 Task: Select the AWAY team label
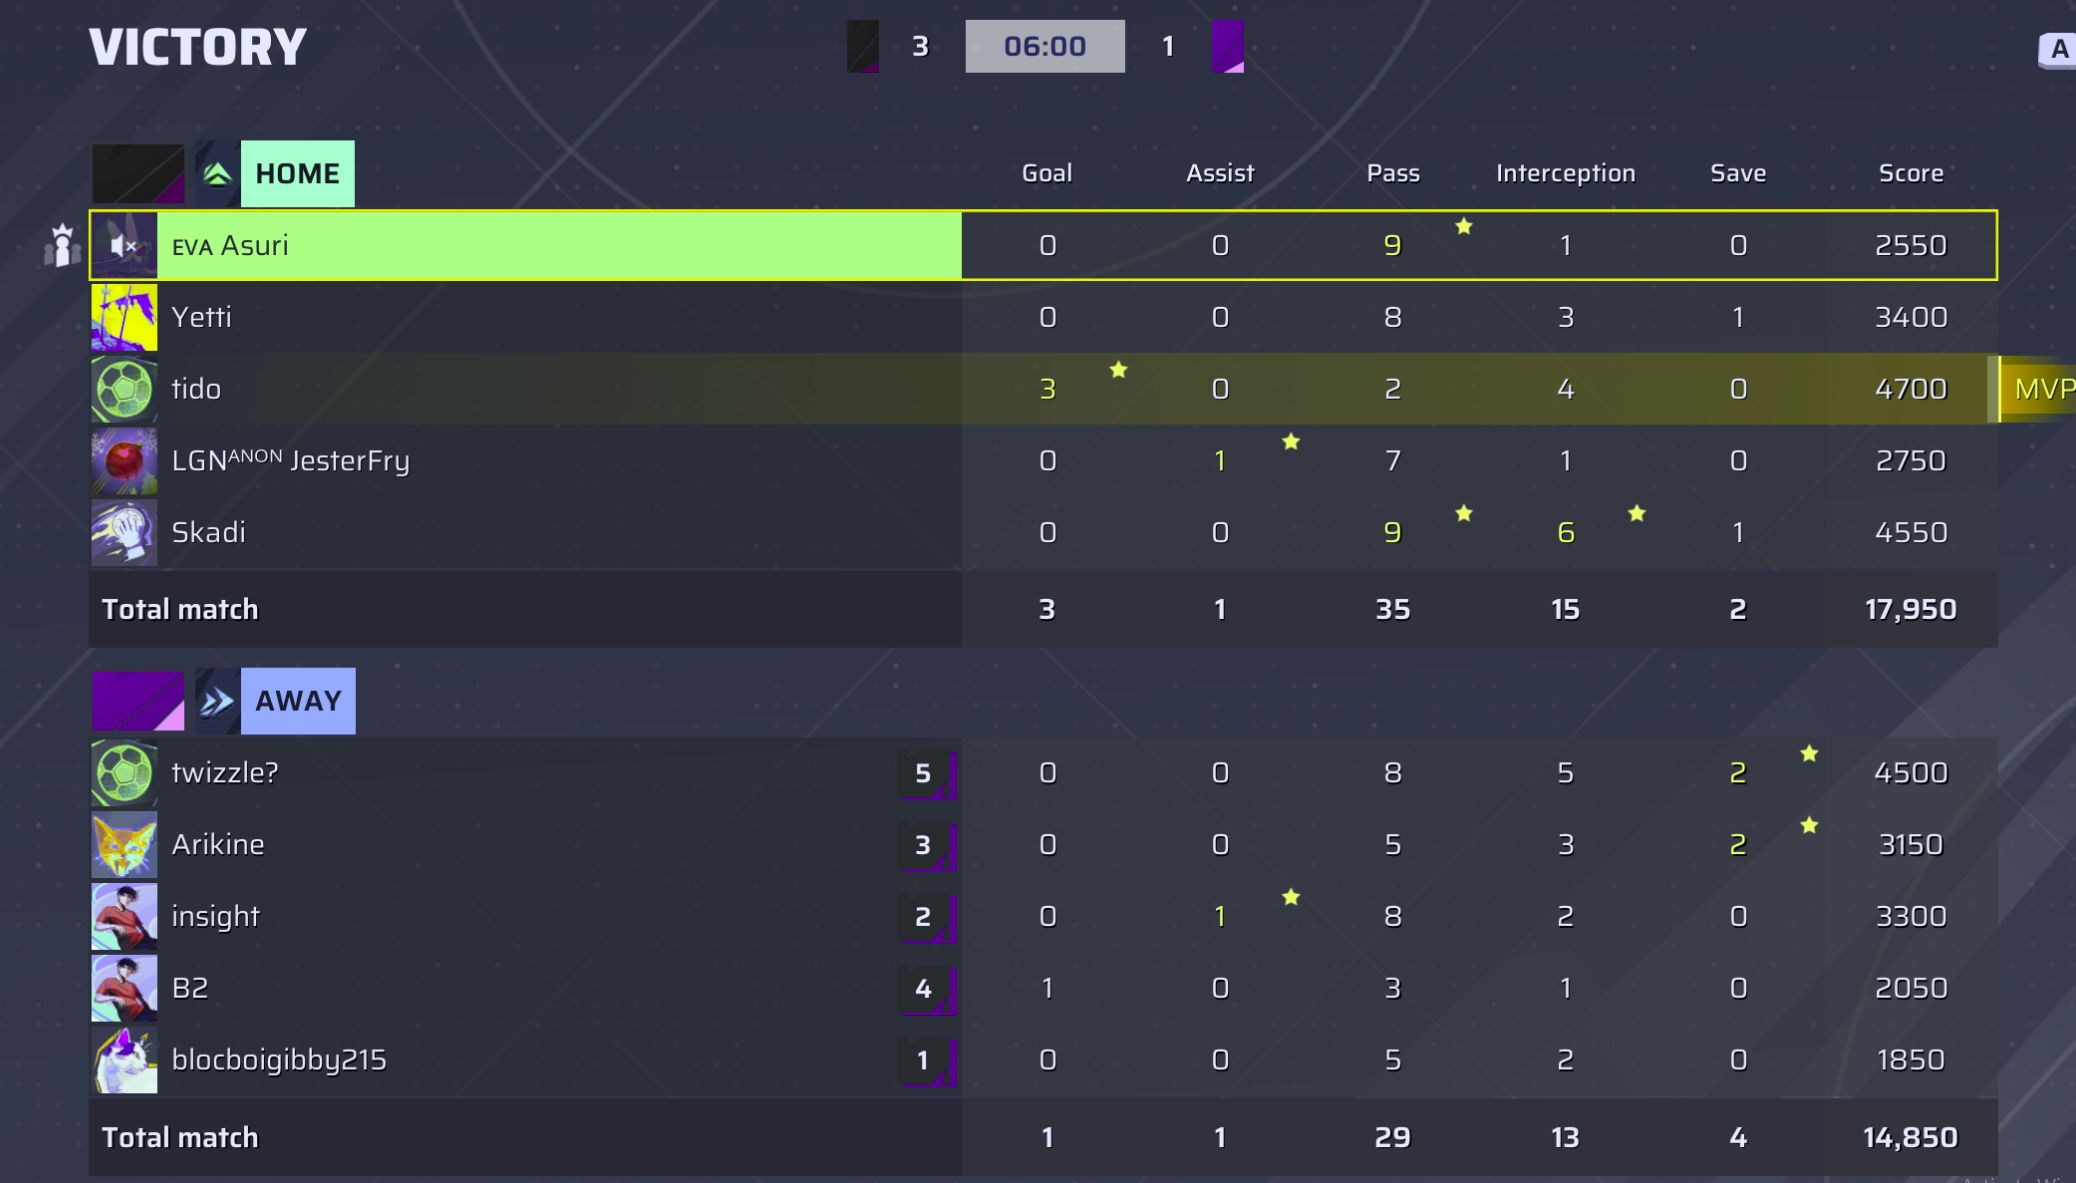[298, 701]
